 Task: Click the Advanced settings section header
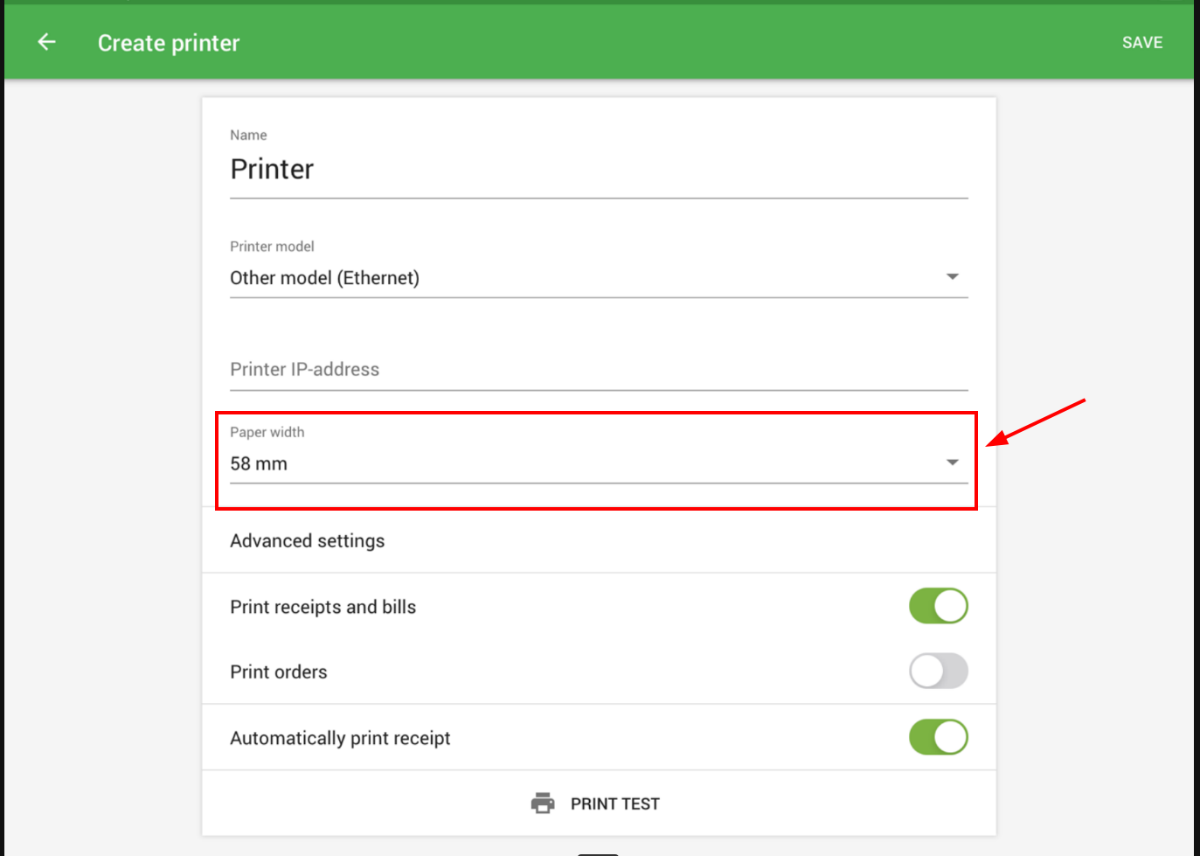pos(307,540)
